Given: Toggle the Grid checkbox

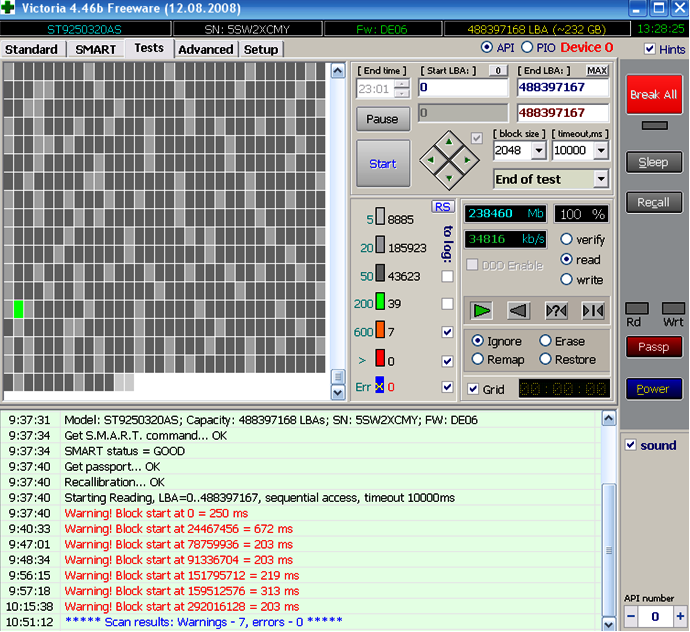Looking at the screenshot, I should click(x=473, y=389).
